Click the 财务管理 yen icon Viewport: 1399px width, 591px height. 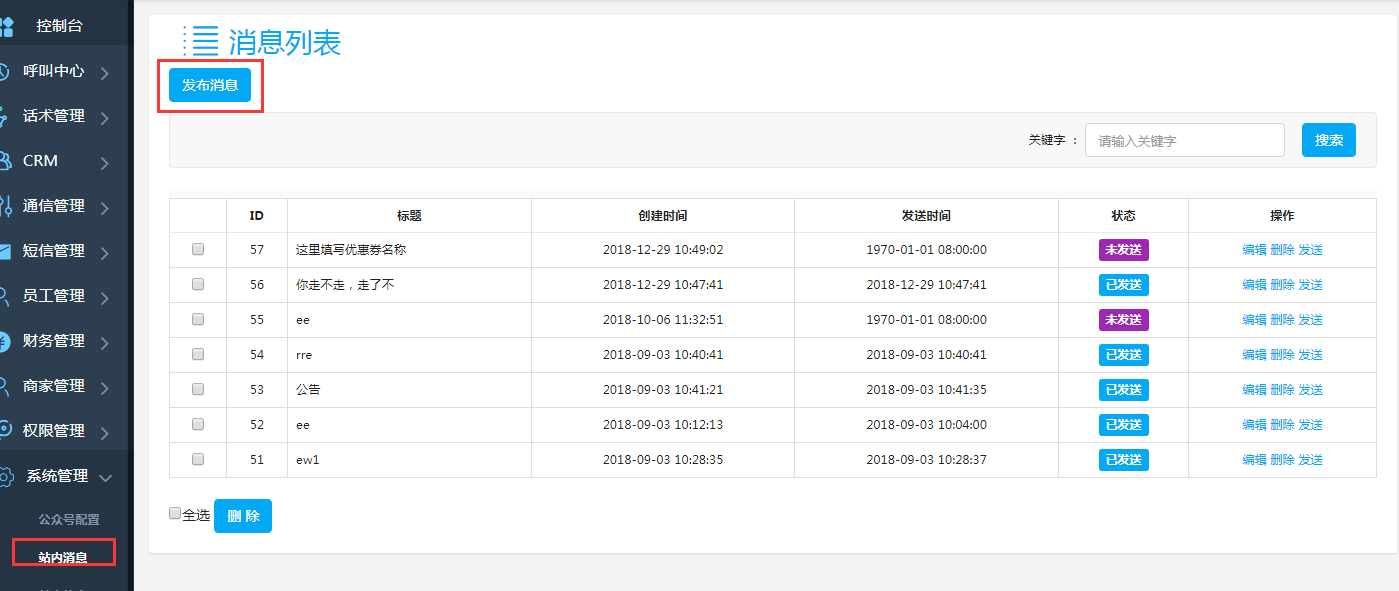pyautogui.click(x=5, y=341)
